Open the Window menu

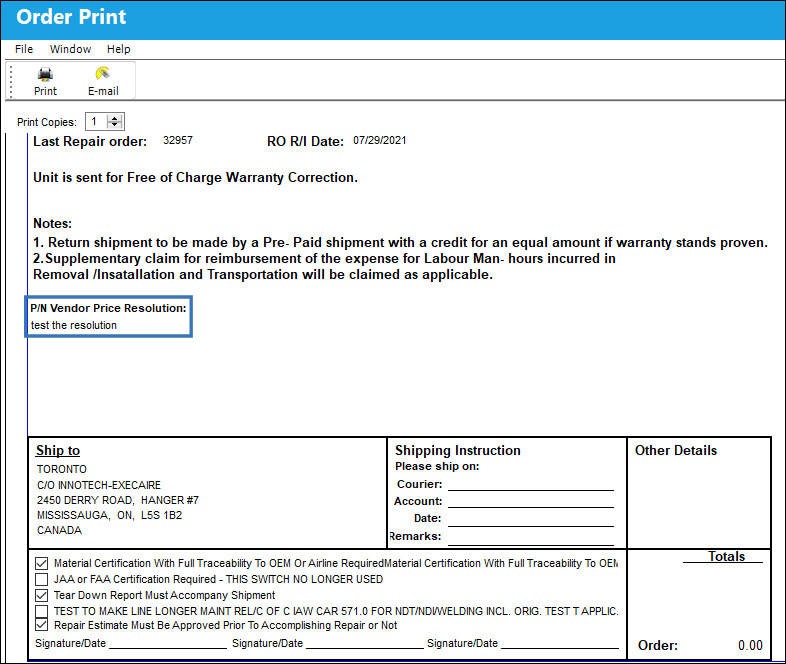pos(70,49)
